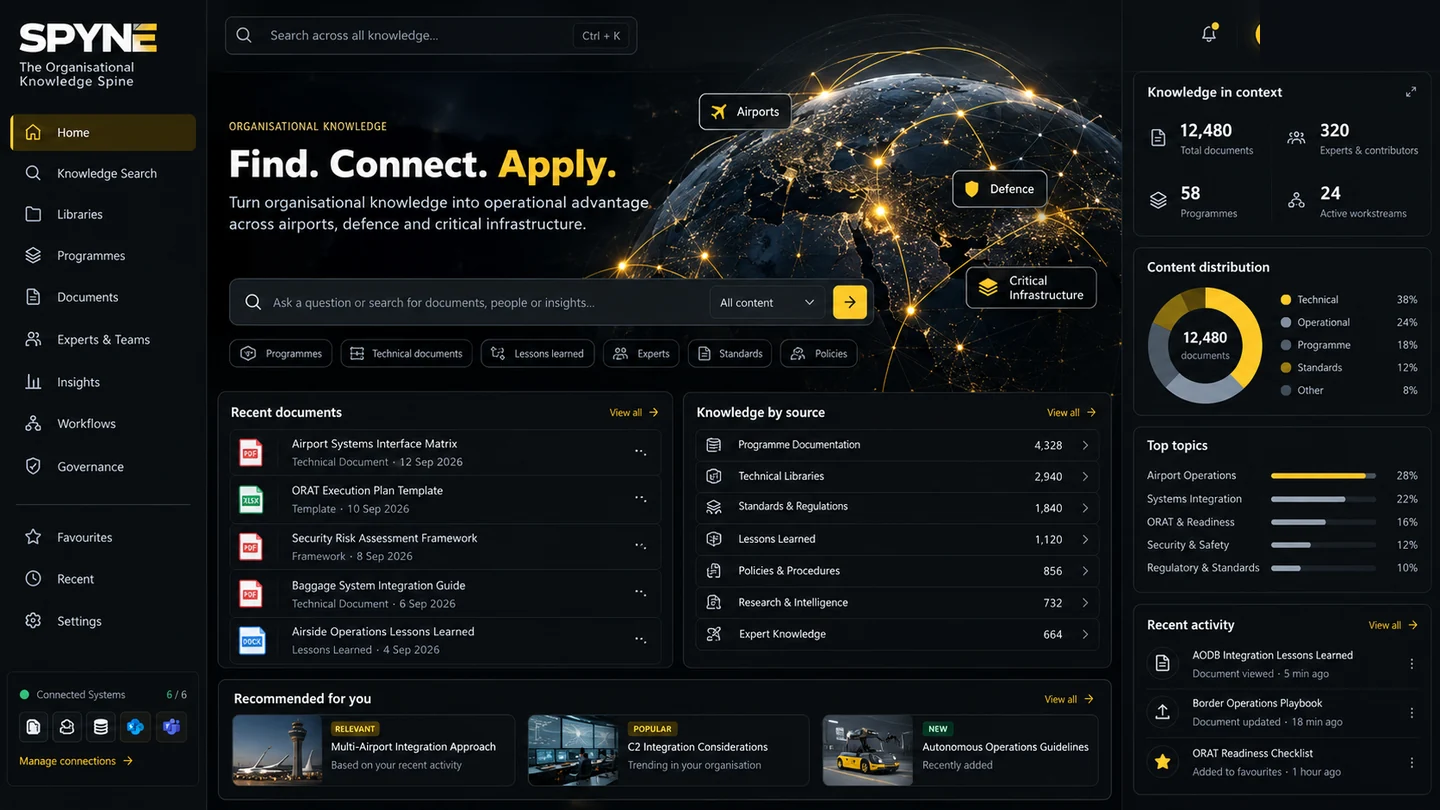Open the Microsoft Teams connected system icon
The width and height of the screenshot is (1440, 810).
[x=171, y=727]
